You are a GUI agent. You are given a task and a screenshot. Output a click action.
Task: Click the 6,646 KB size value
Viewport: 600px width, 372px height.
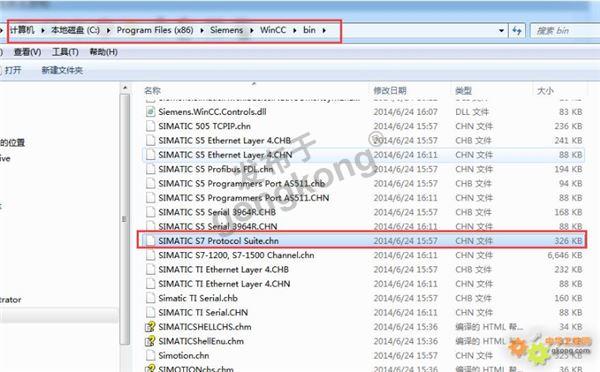[x=565, y=255]
